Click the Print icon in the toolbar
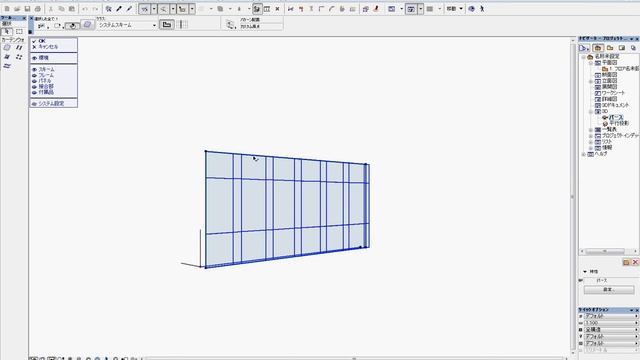 point(38,9)
